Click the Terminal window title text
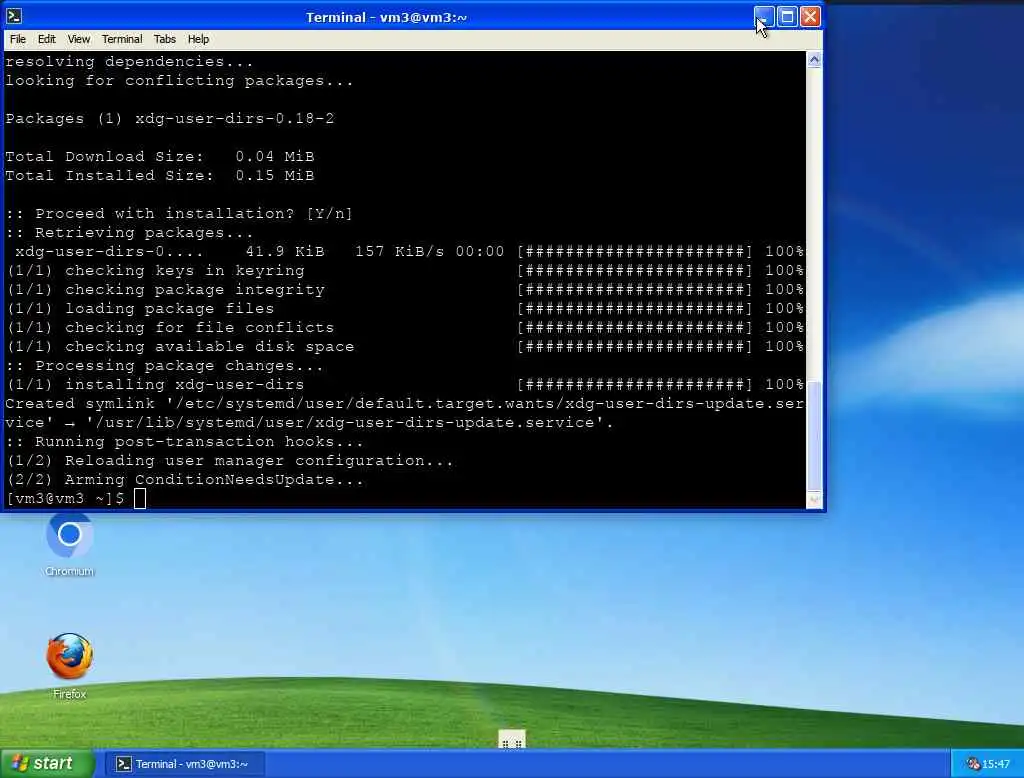Image resolution: width=1024 pixels, height=778 pixels. point(386,17)
